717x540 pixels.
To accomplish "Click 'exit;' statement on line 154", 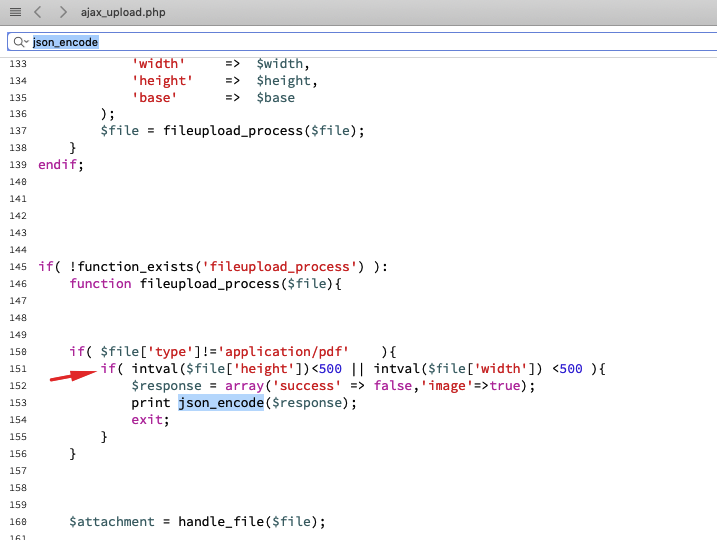I will (x=150, y=420).
